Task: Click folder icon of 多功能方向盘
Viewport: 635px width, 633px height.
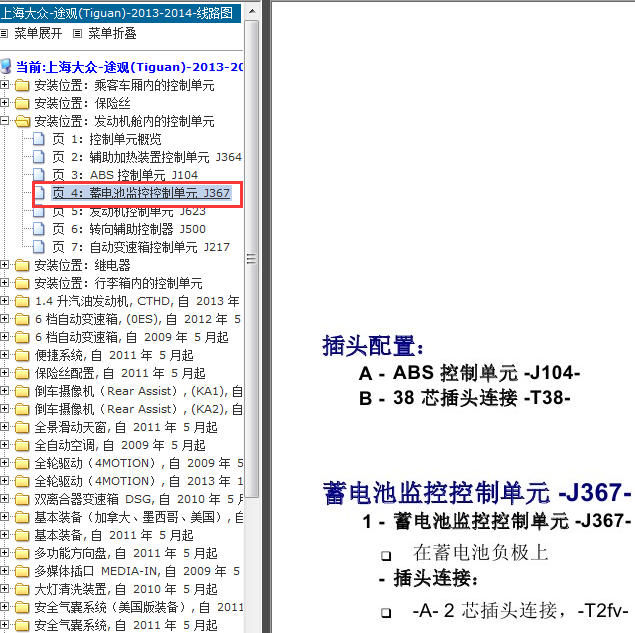Action: coord(22,553)
